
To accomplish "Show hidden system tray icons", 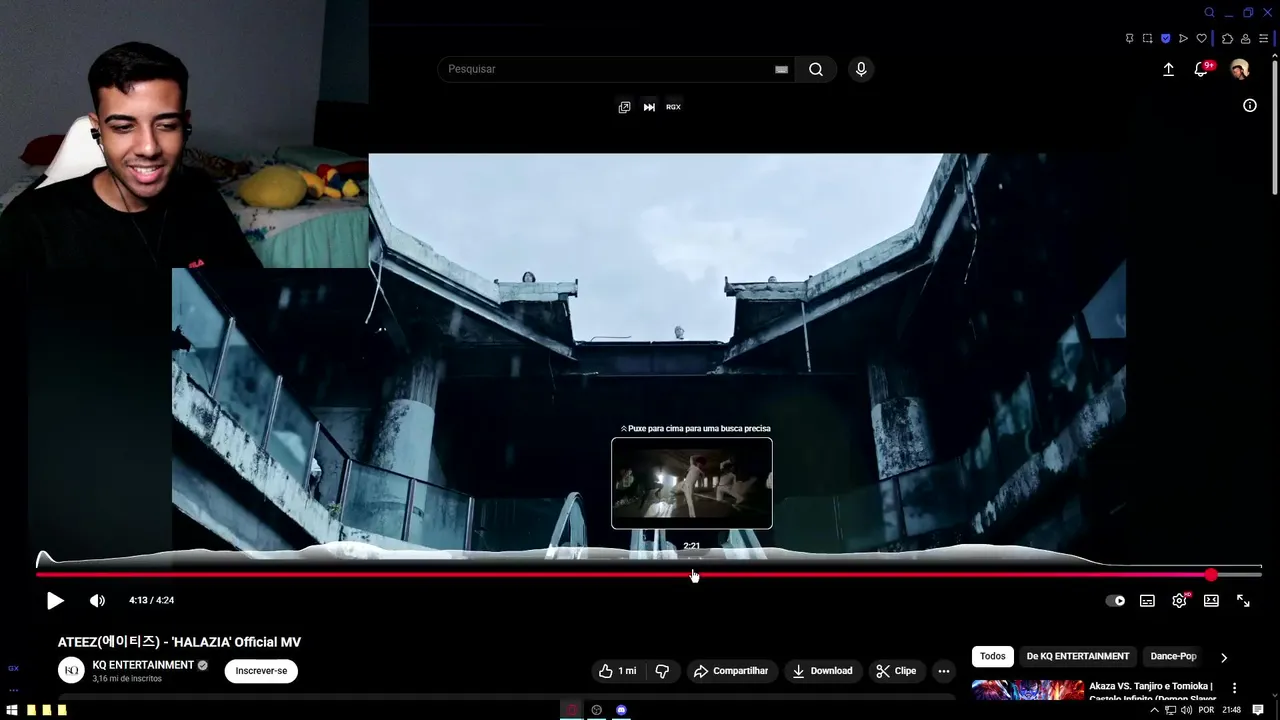I will 1154,710.
